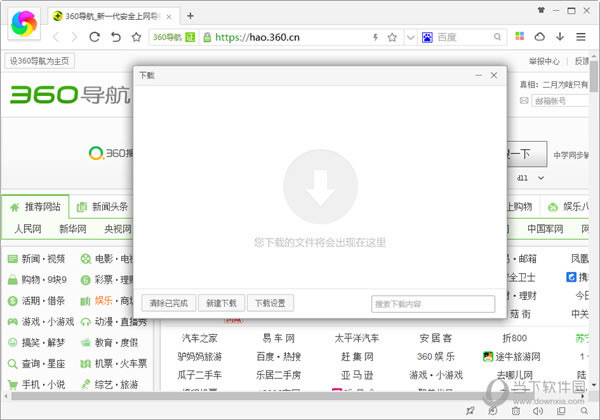Screen dimensions: 600x420
Task: Click the 邮箱帐号 input field
Action: [560, 101]
